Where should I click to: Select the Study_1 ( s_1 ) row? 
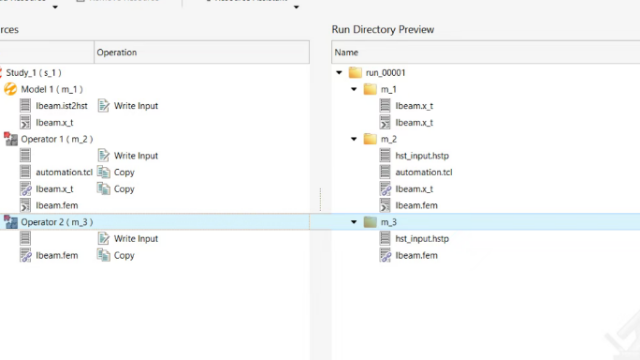click(155, 73)
